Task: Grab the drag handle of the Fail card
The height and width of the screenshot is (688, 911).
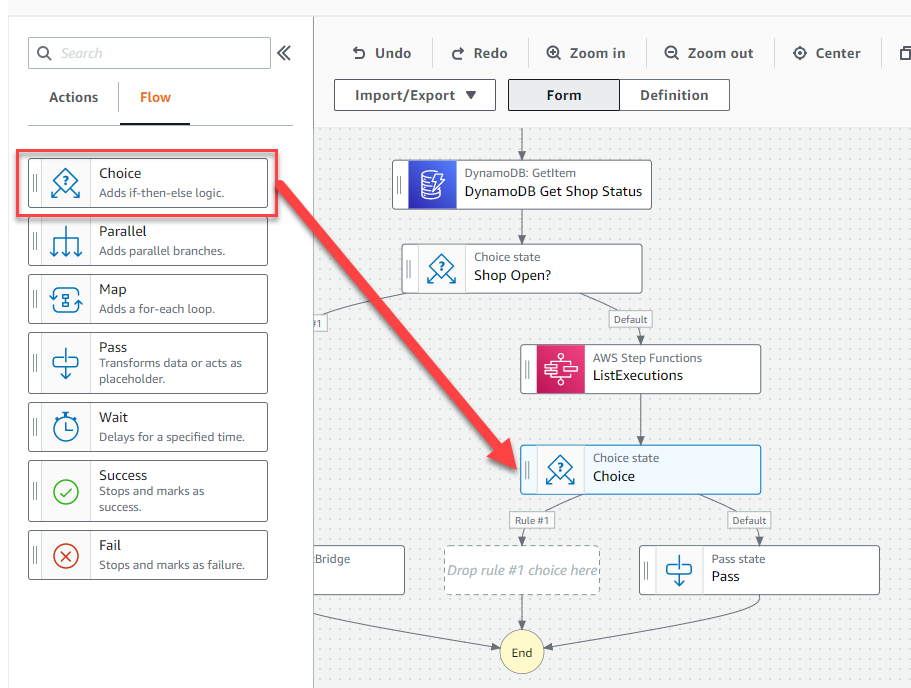Action: [x=35, y=556]
